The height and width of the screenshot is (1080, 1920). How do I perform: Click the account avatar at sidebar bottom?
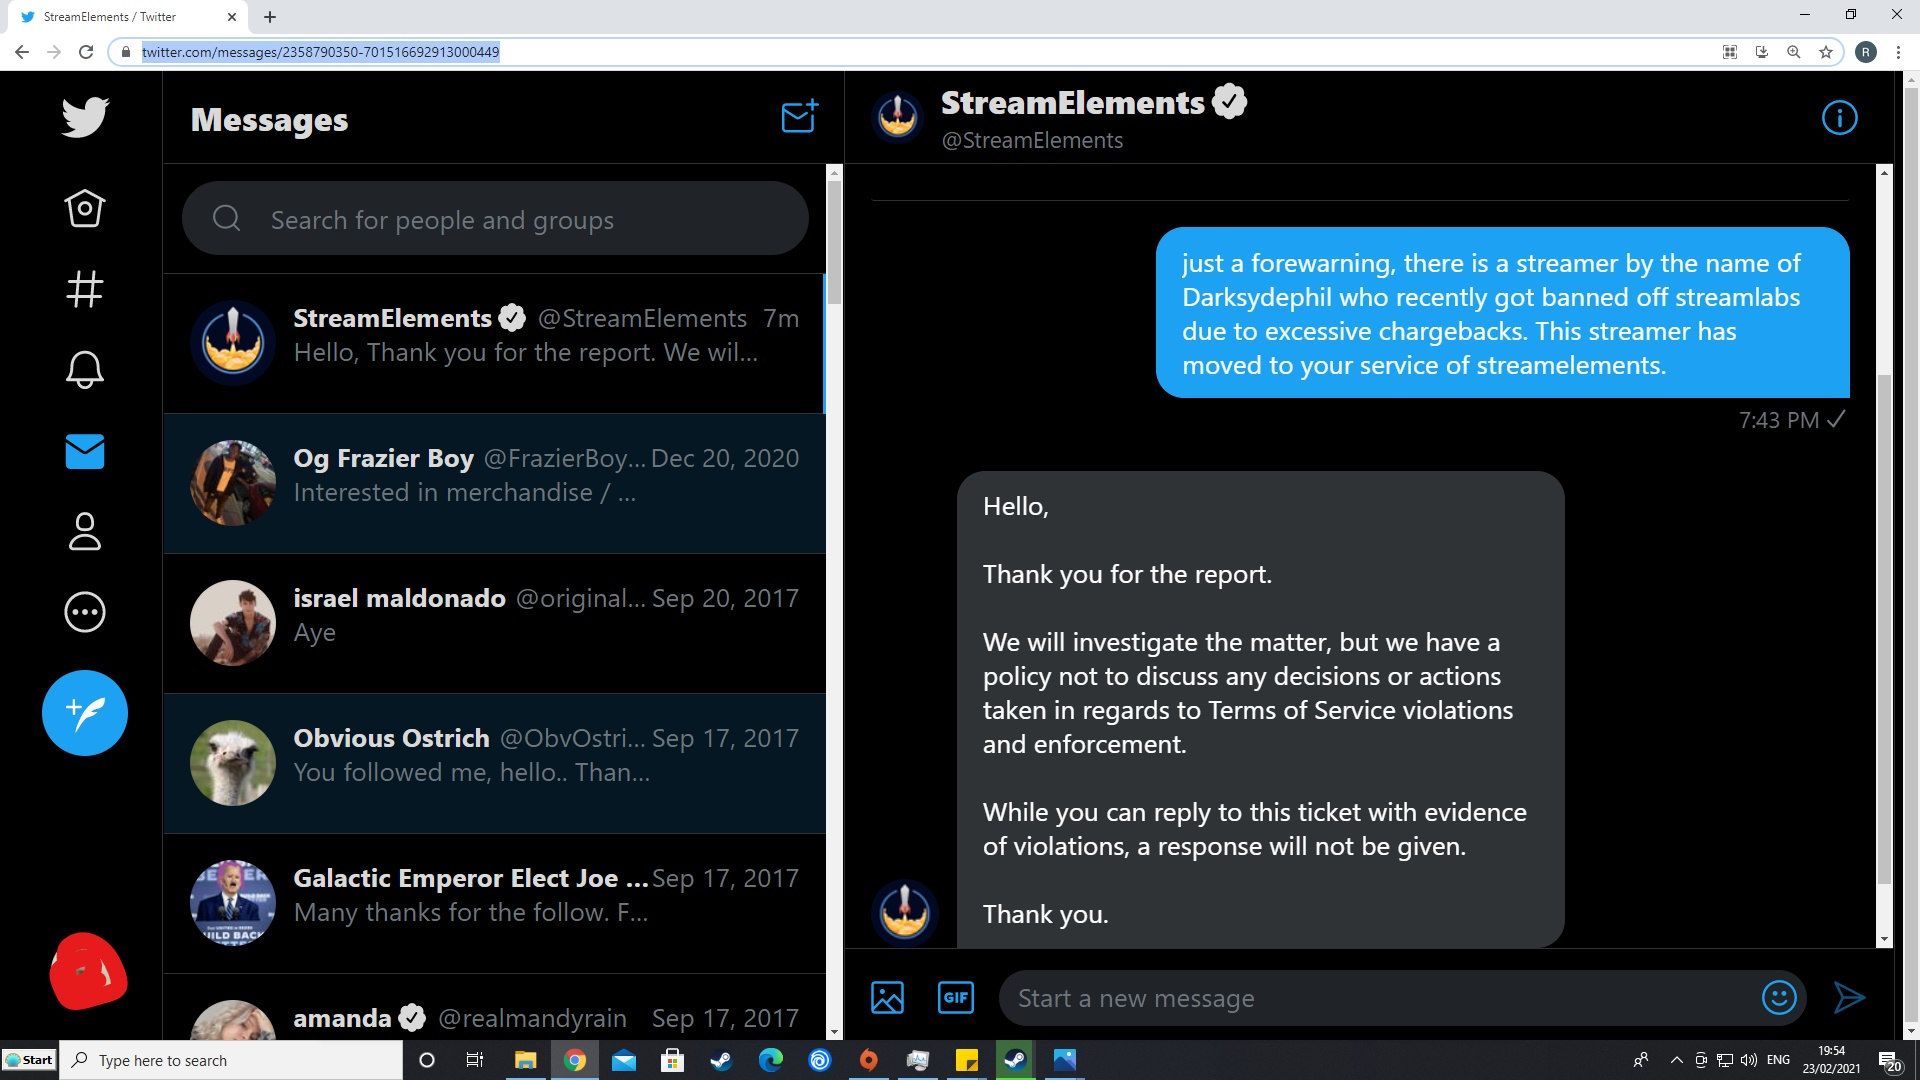point(88,972)
